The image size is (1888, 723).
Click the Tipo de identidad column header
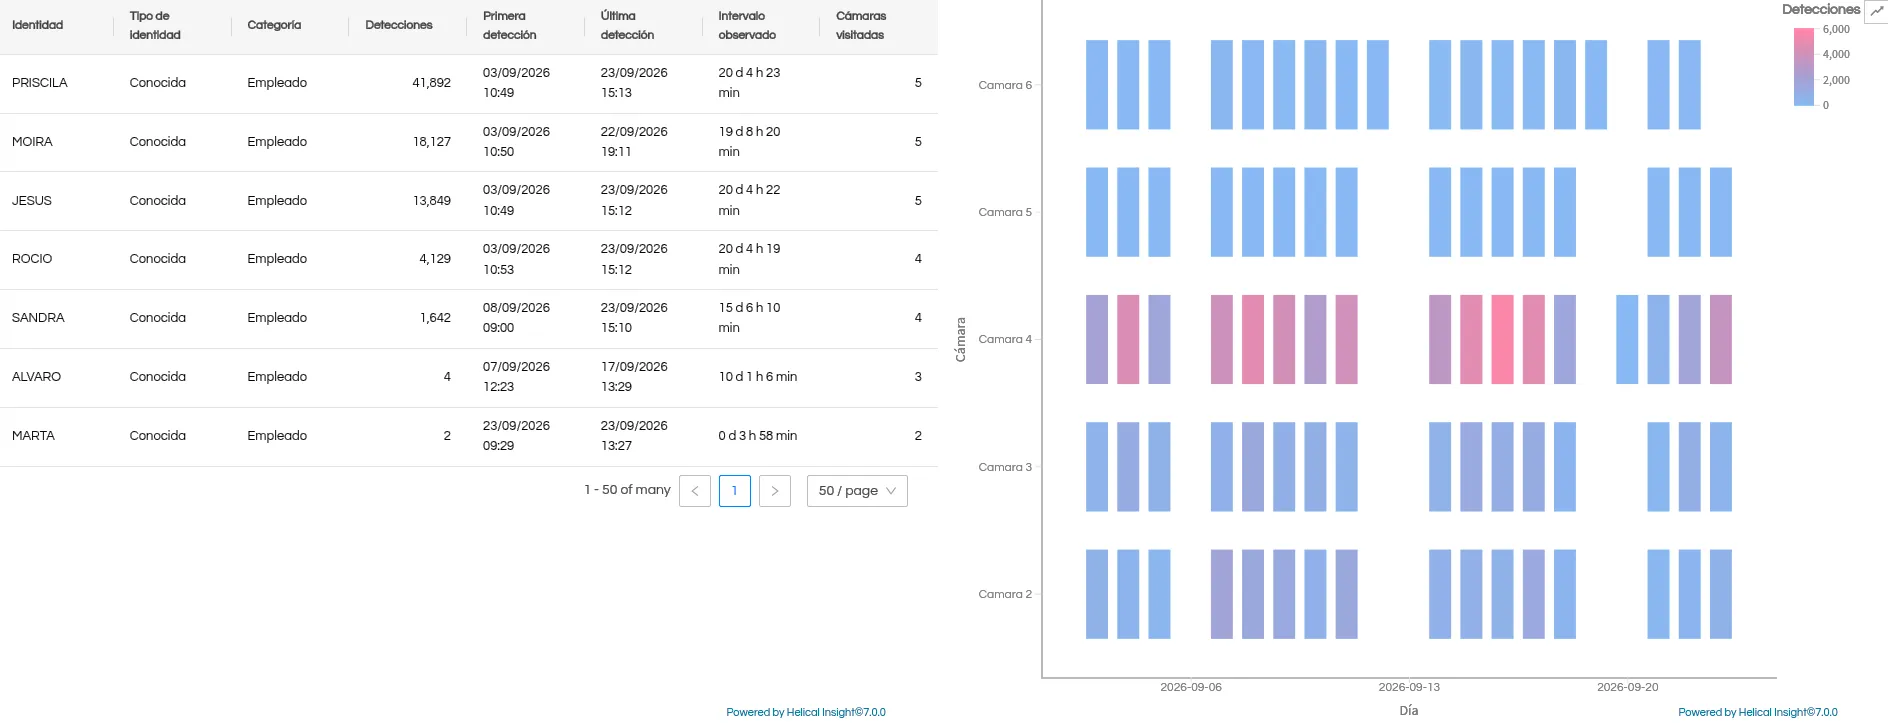click(x=155, y=25)
